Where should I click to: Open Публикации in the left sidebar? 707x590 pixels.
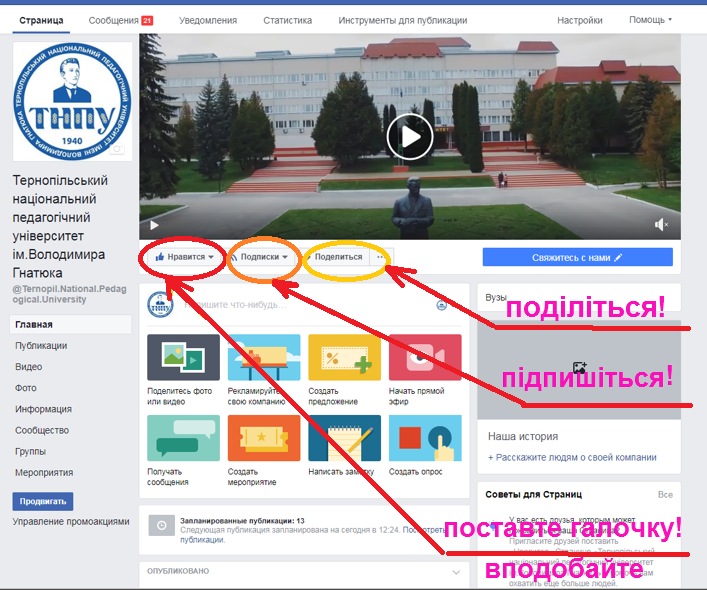41,346
